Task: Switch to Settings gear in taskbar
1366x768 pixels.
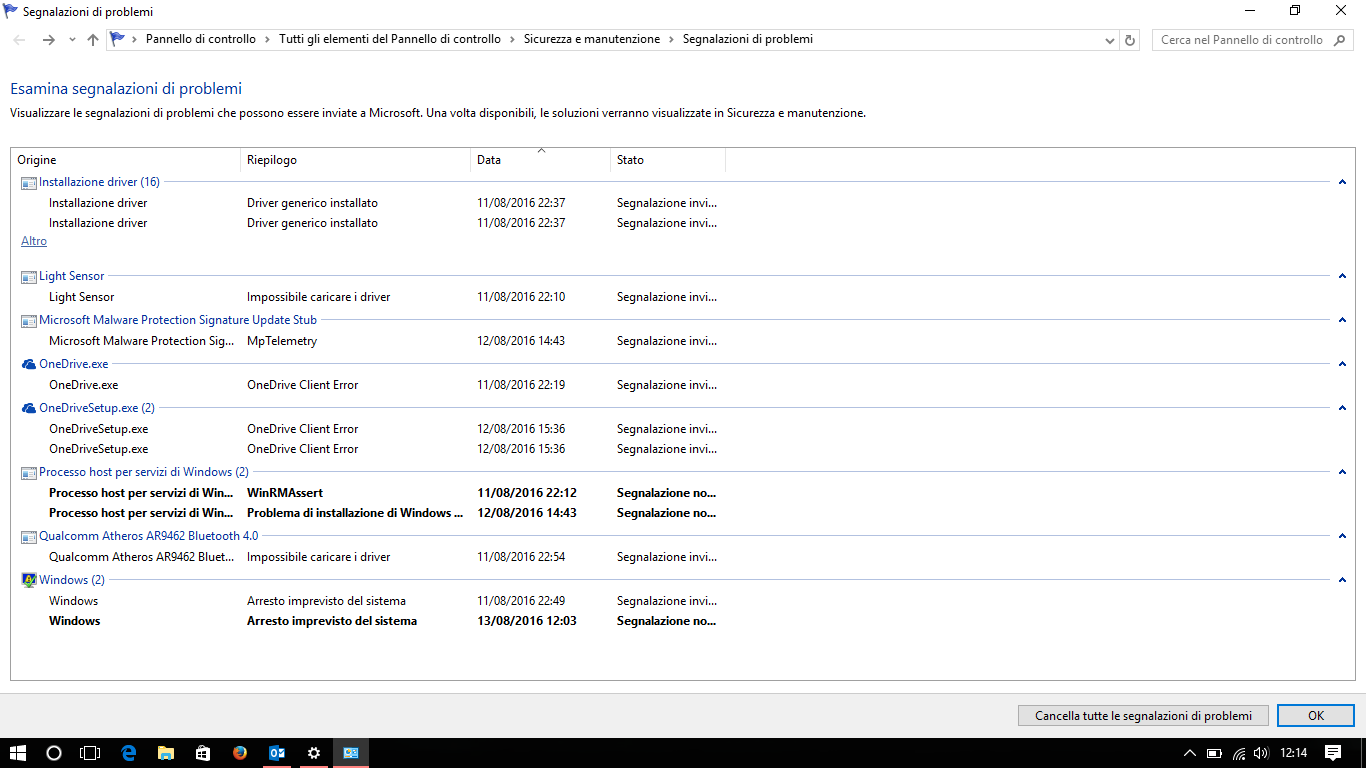Action: 314,753
